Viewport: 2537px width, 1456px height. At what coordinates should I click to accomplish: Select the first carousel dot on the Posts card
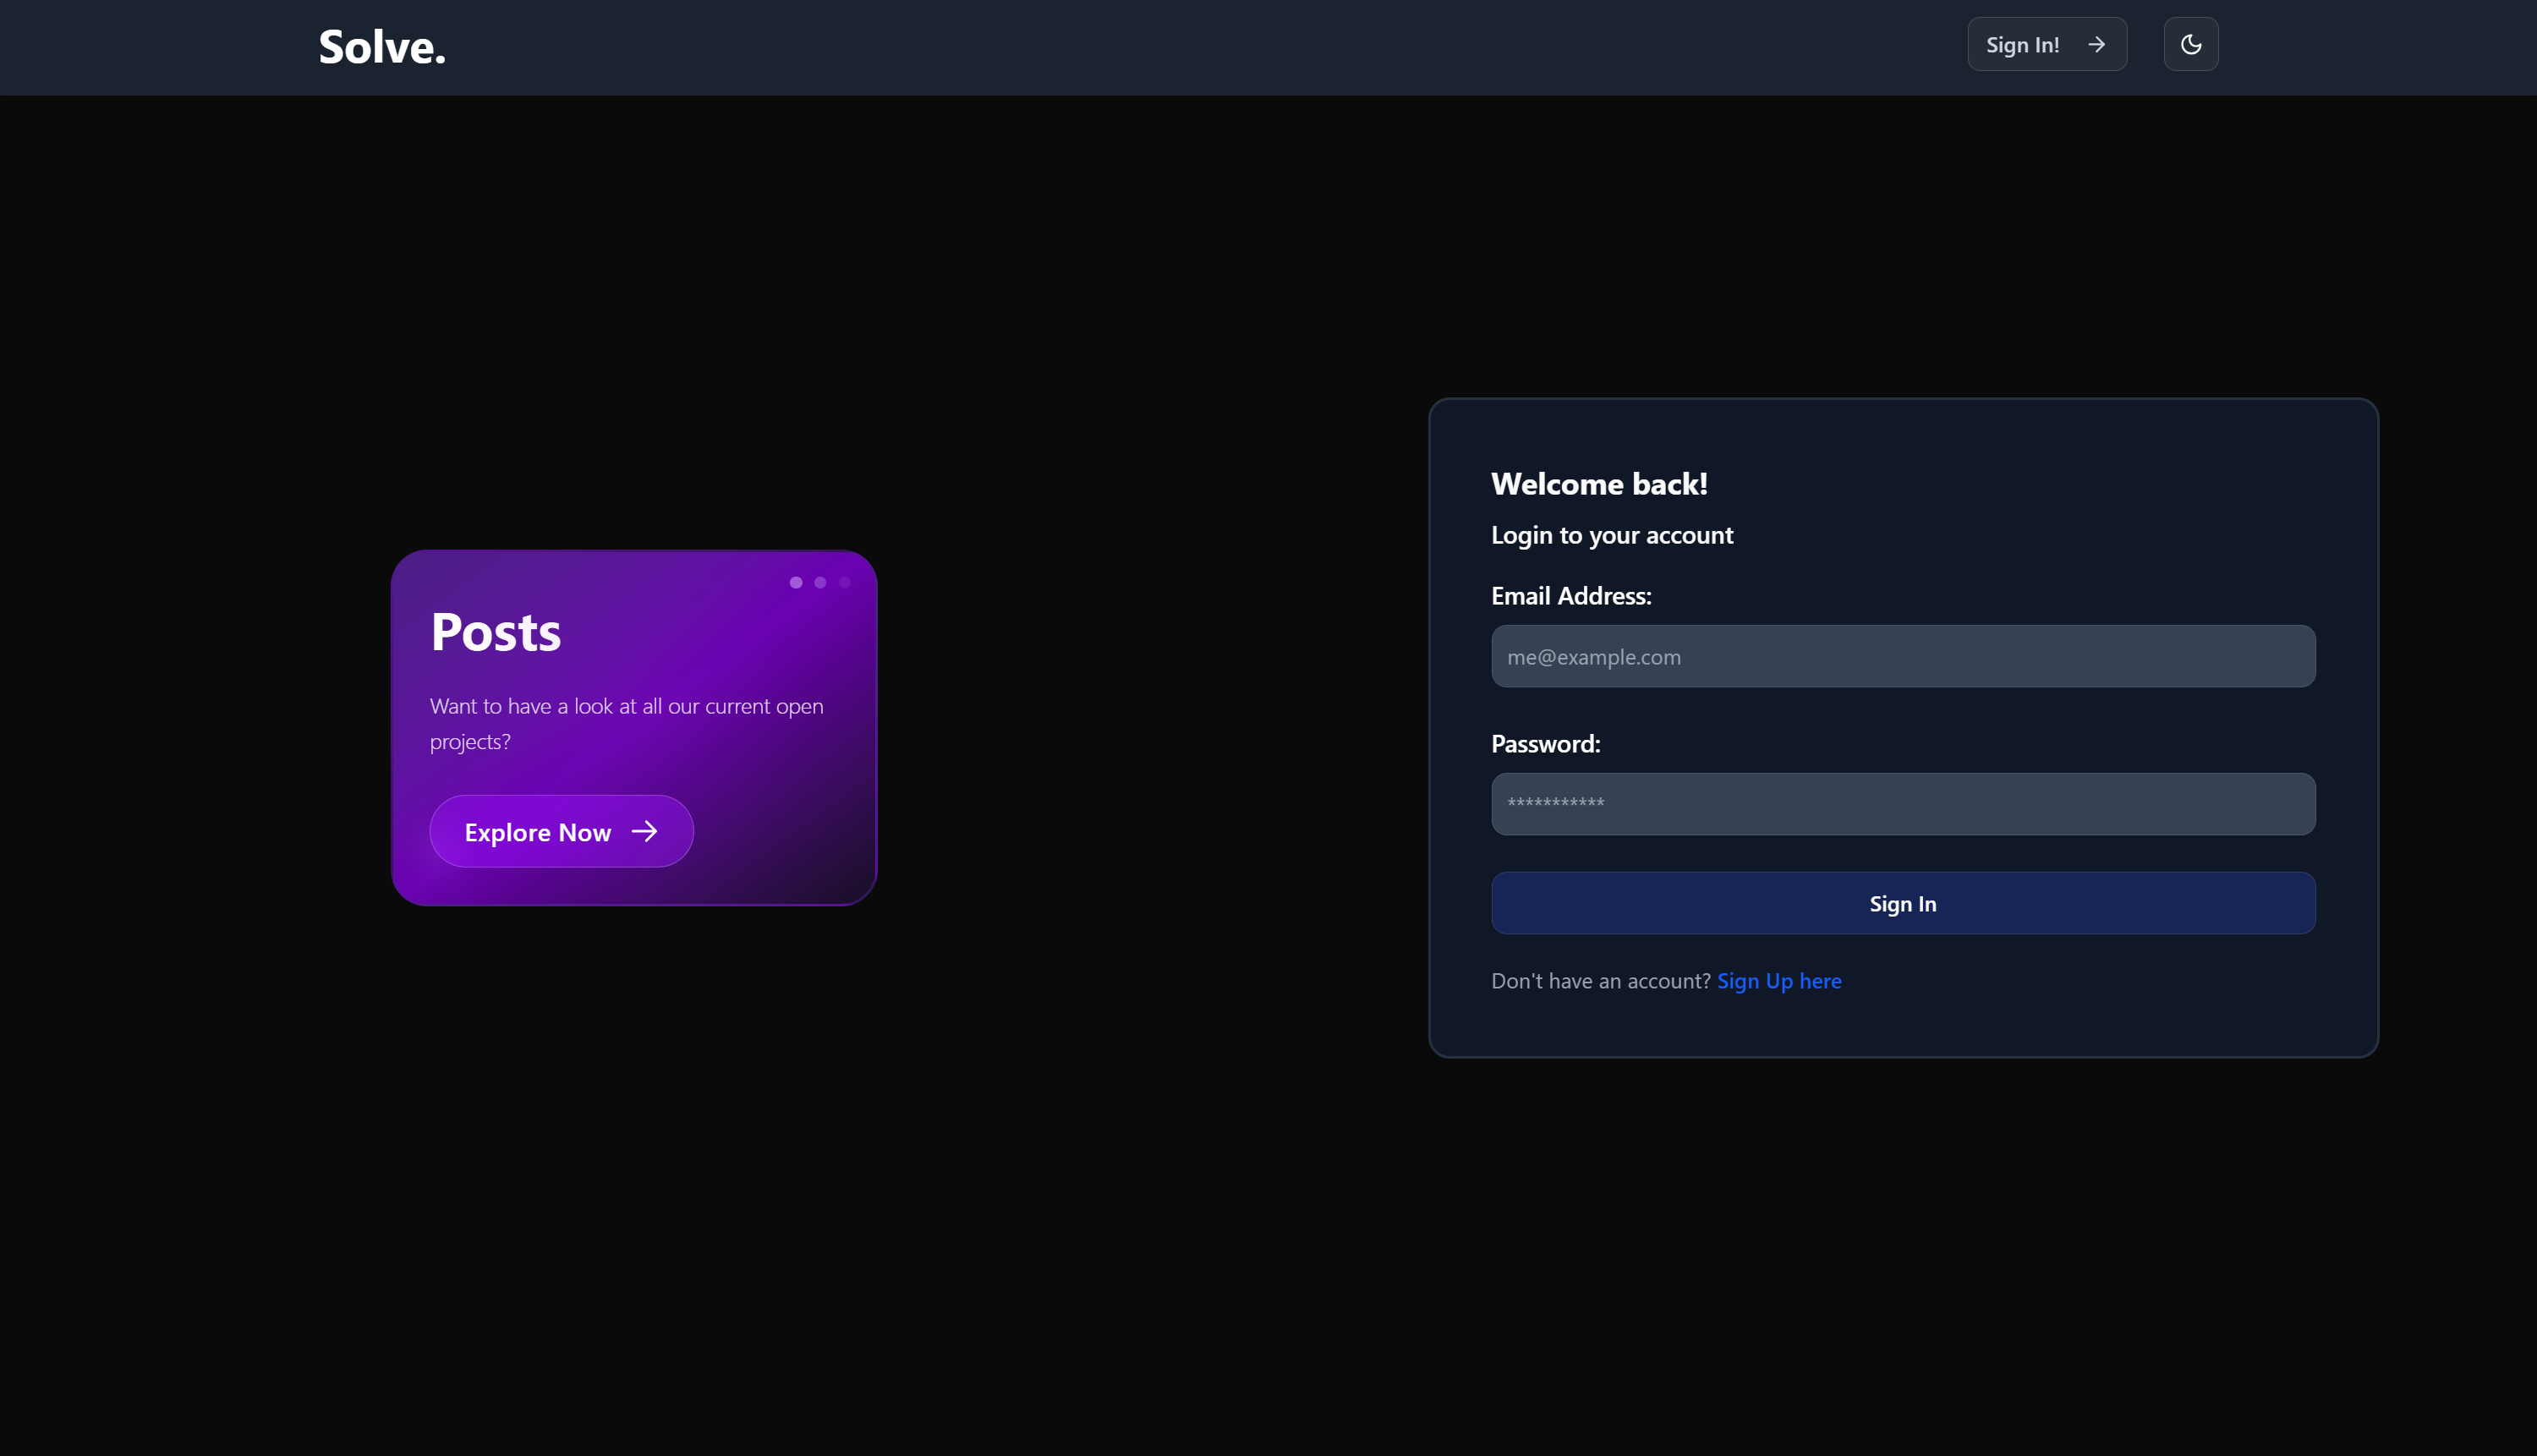(796, 582)
